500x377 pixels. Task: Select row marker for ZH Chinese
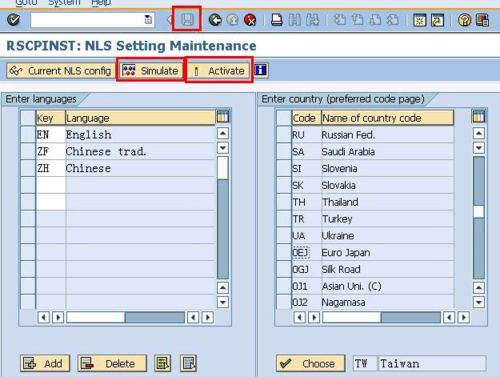tap(28, 168)
